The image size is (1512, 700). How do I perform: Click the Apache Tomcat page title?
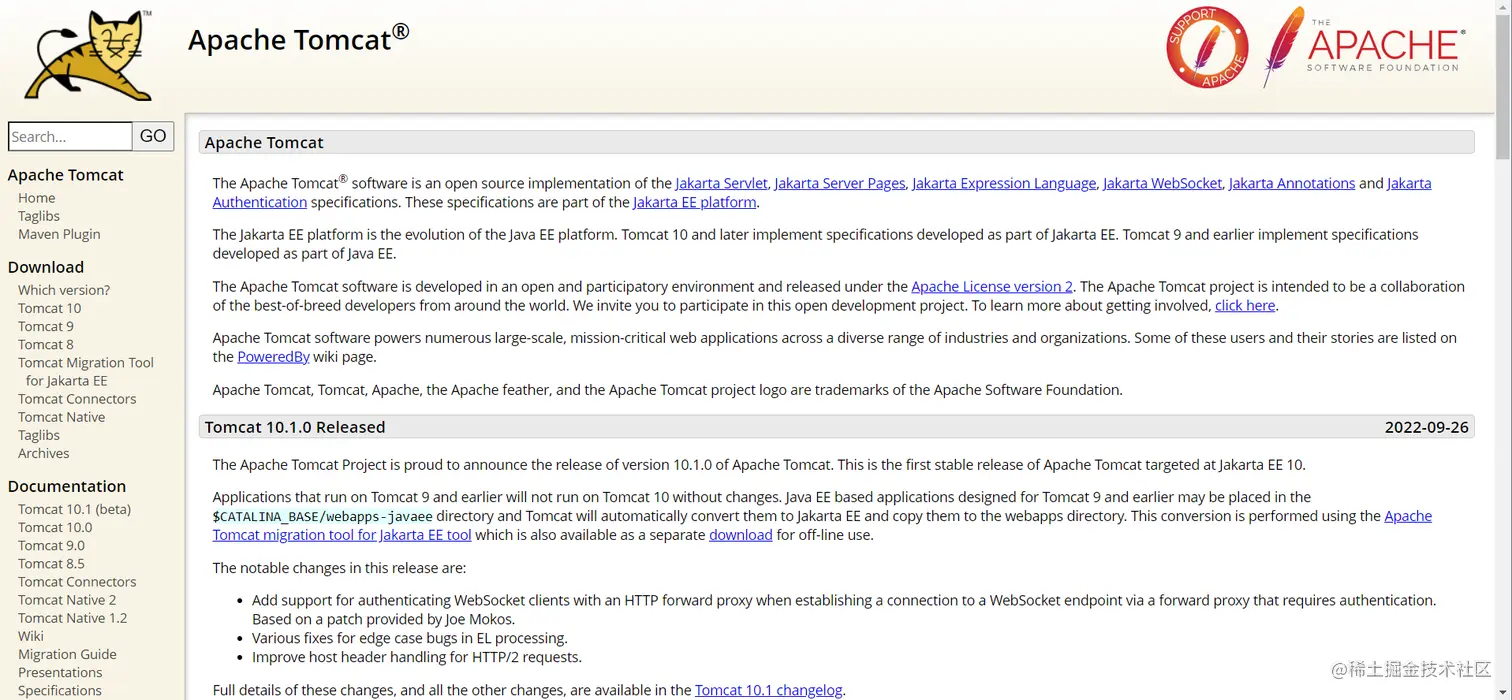pyautogui.click(x=299, y=39)
